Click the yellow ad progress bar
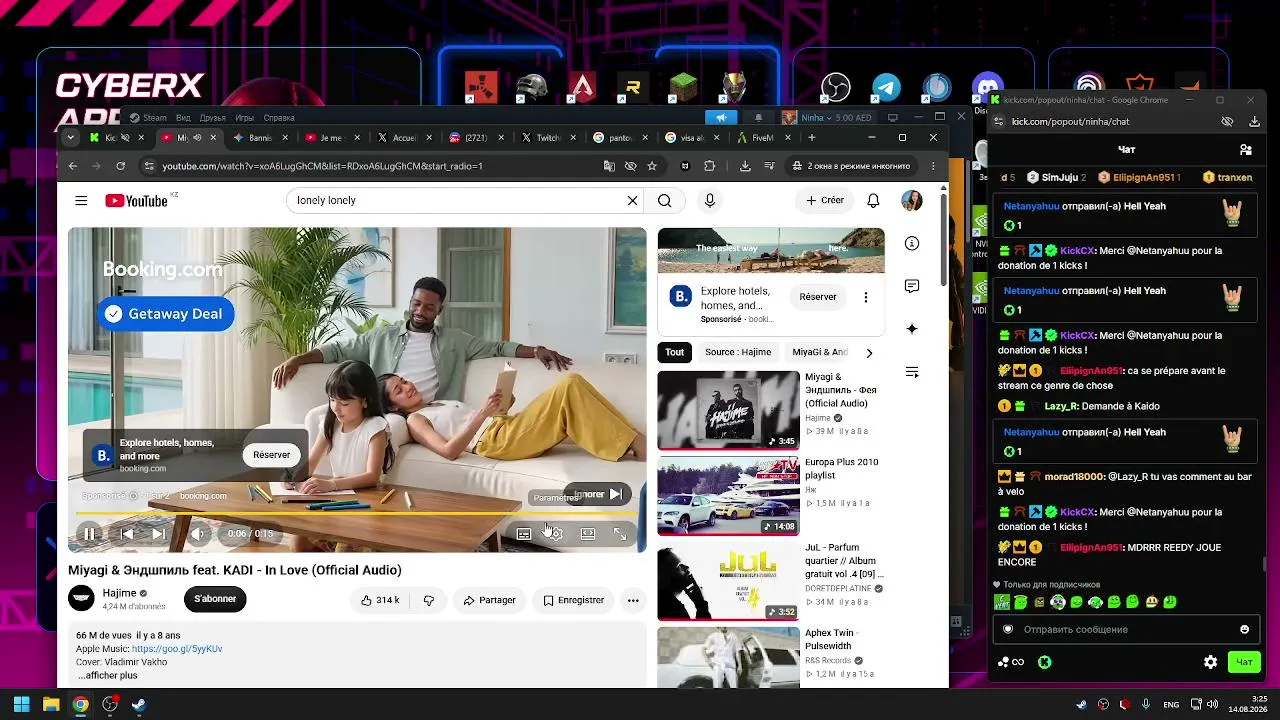The width and height of the screenshot is (1280, 720). [357, 514]
